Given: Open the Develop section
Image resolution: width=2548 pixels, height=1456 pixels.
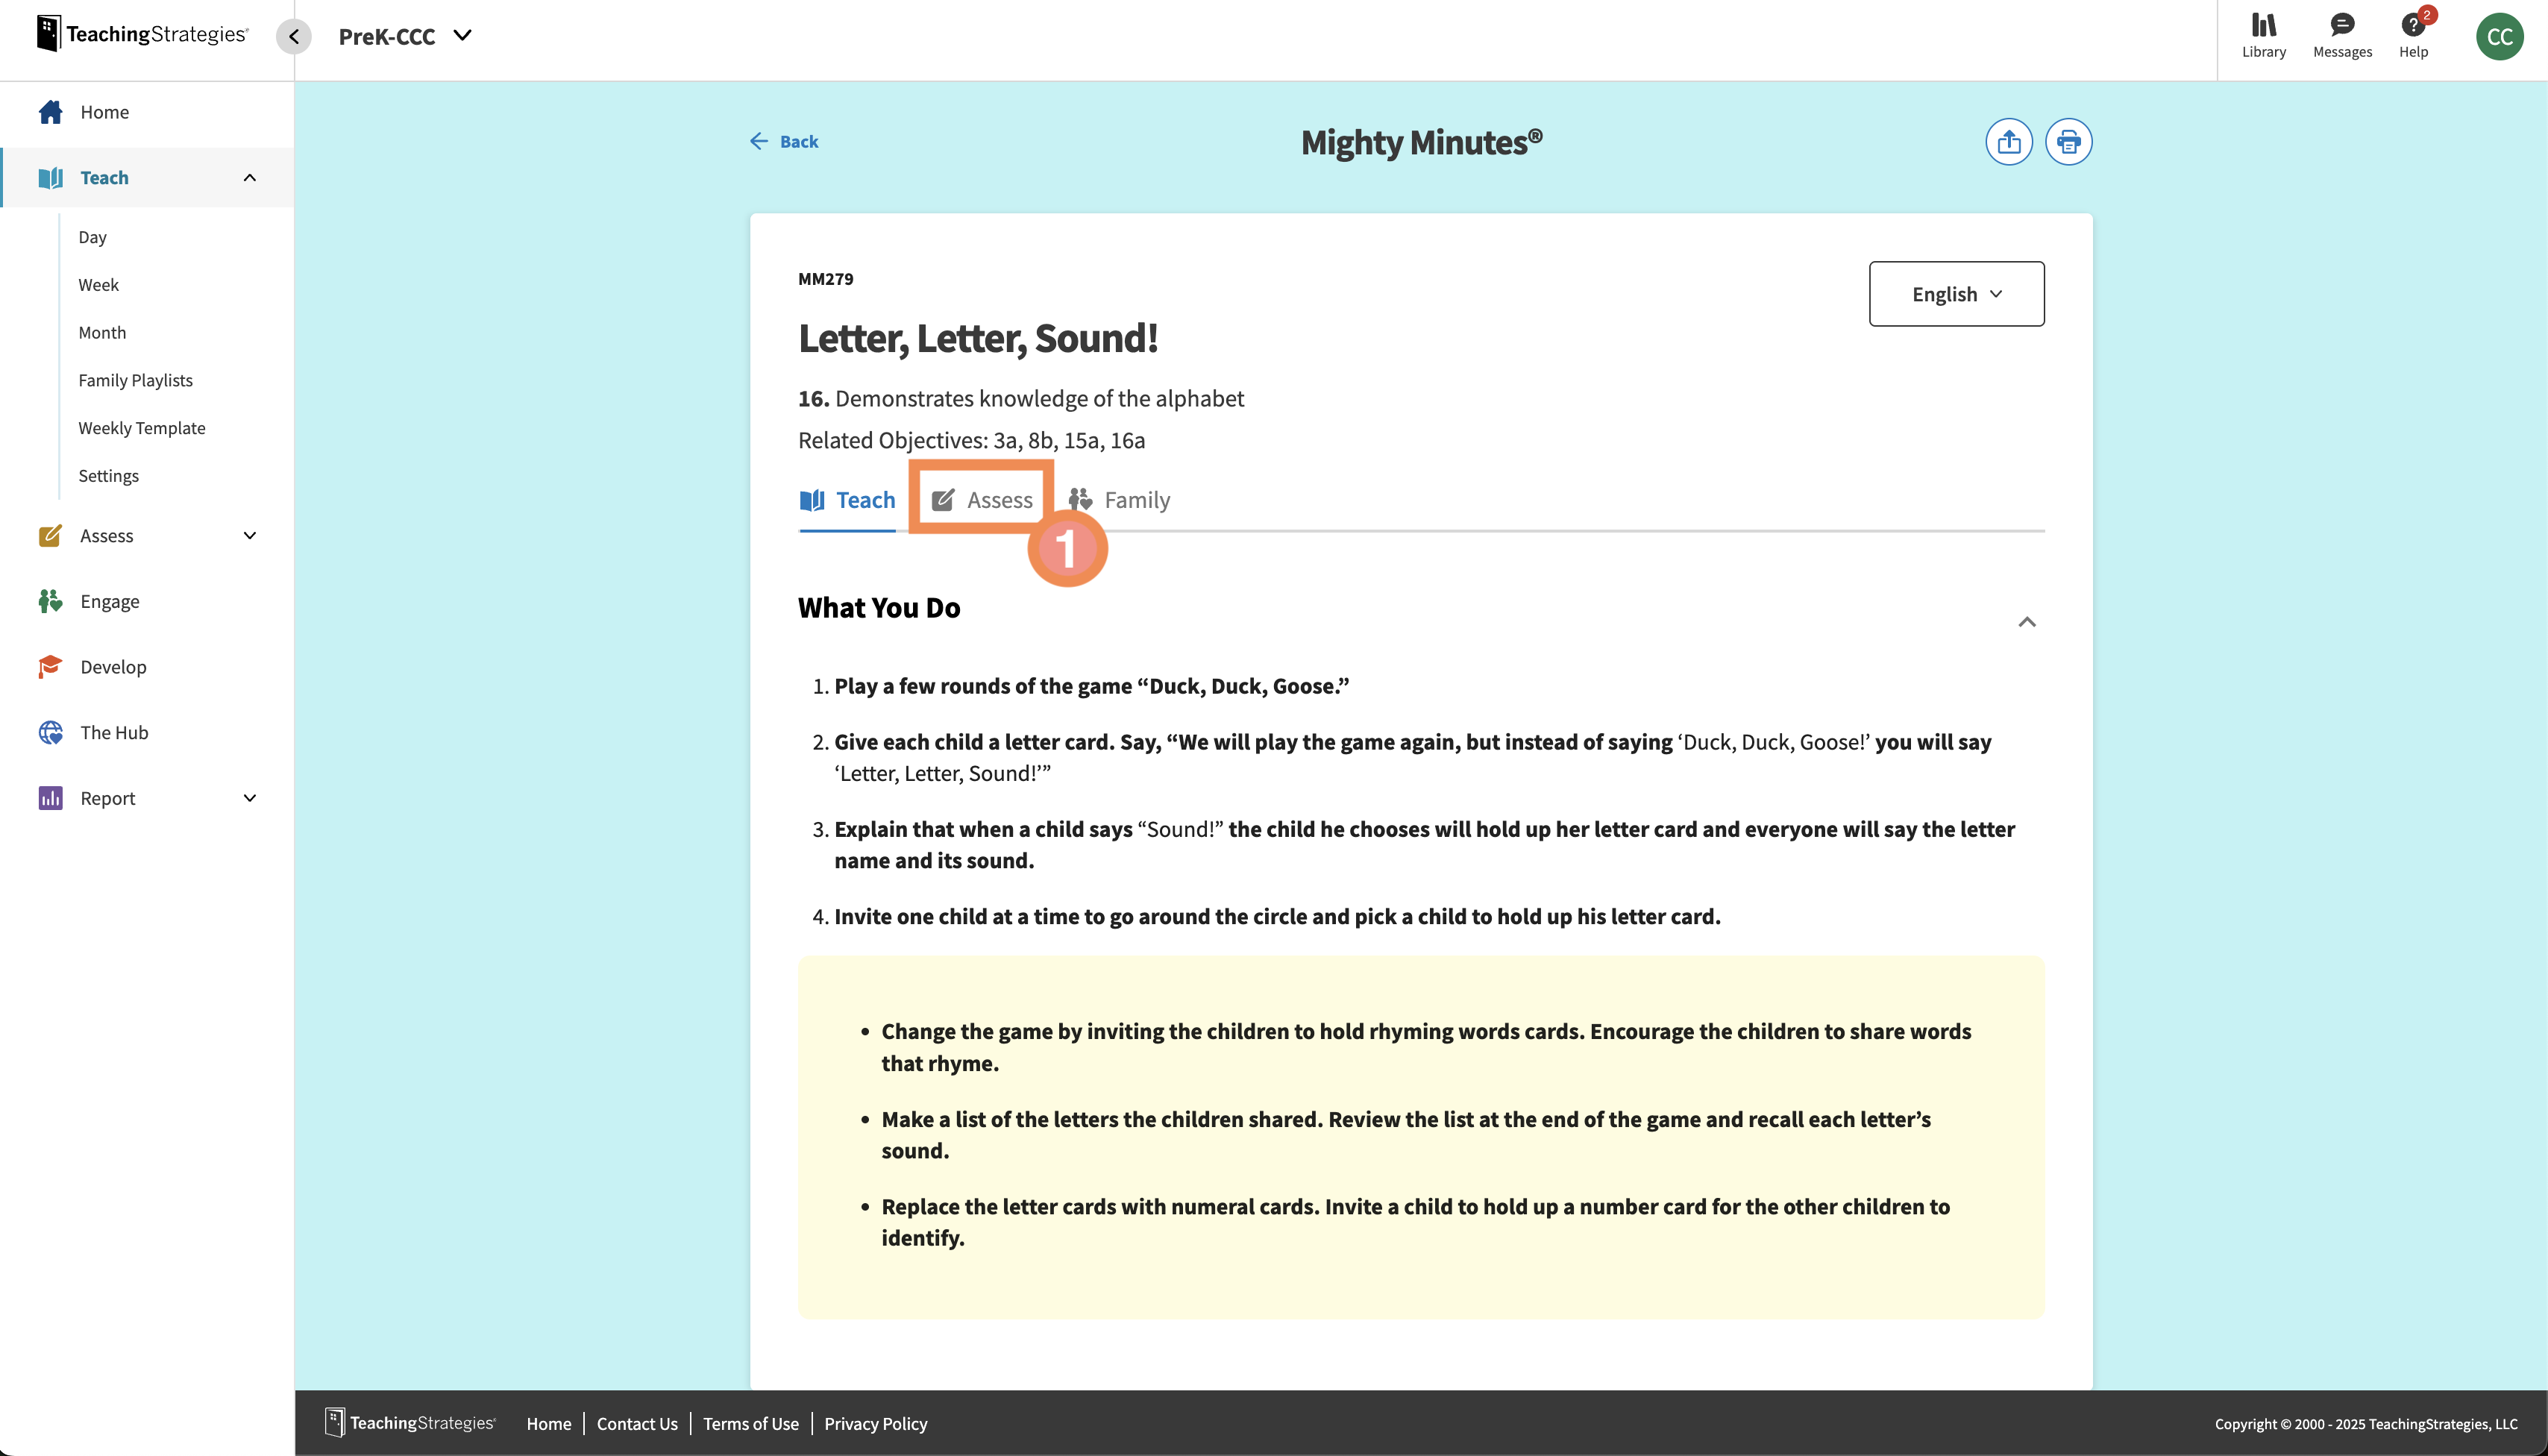Looking at the screenshot, I should (113, 666).
